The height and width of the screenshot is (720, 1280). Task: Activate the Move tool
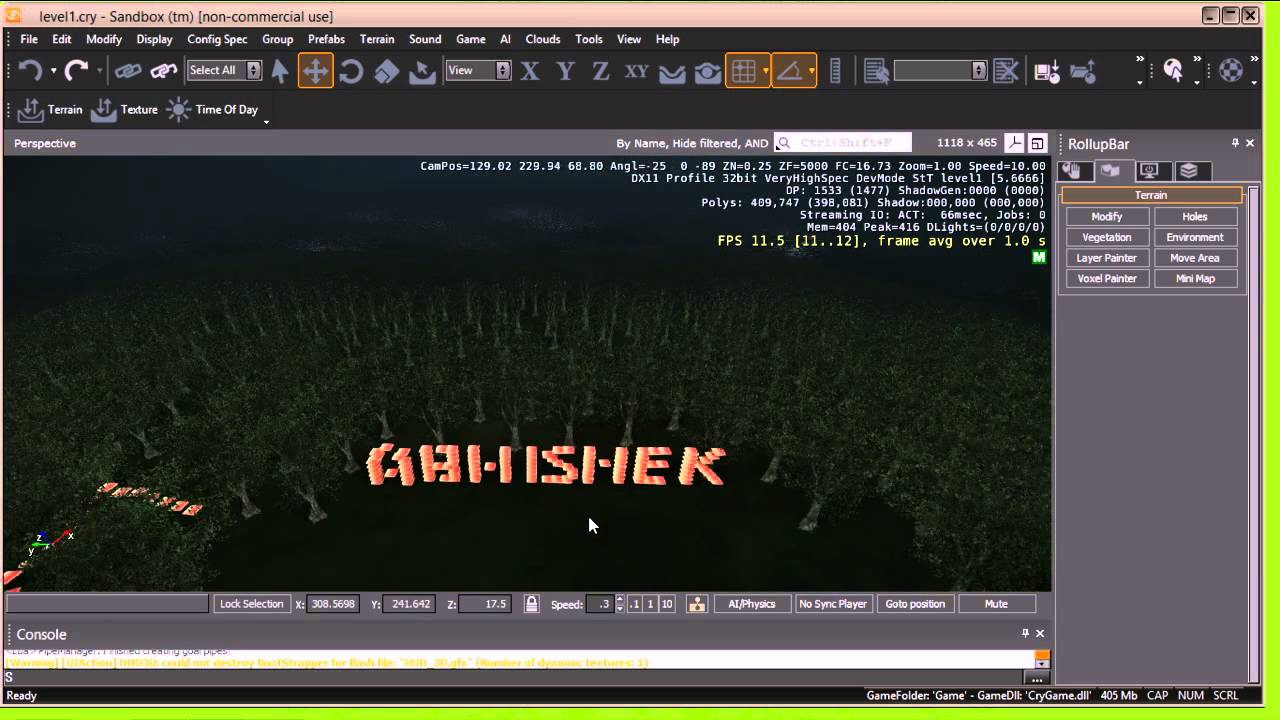coord(315,70)
